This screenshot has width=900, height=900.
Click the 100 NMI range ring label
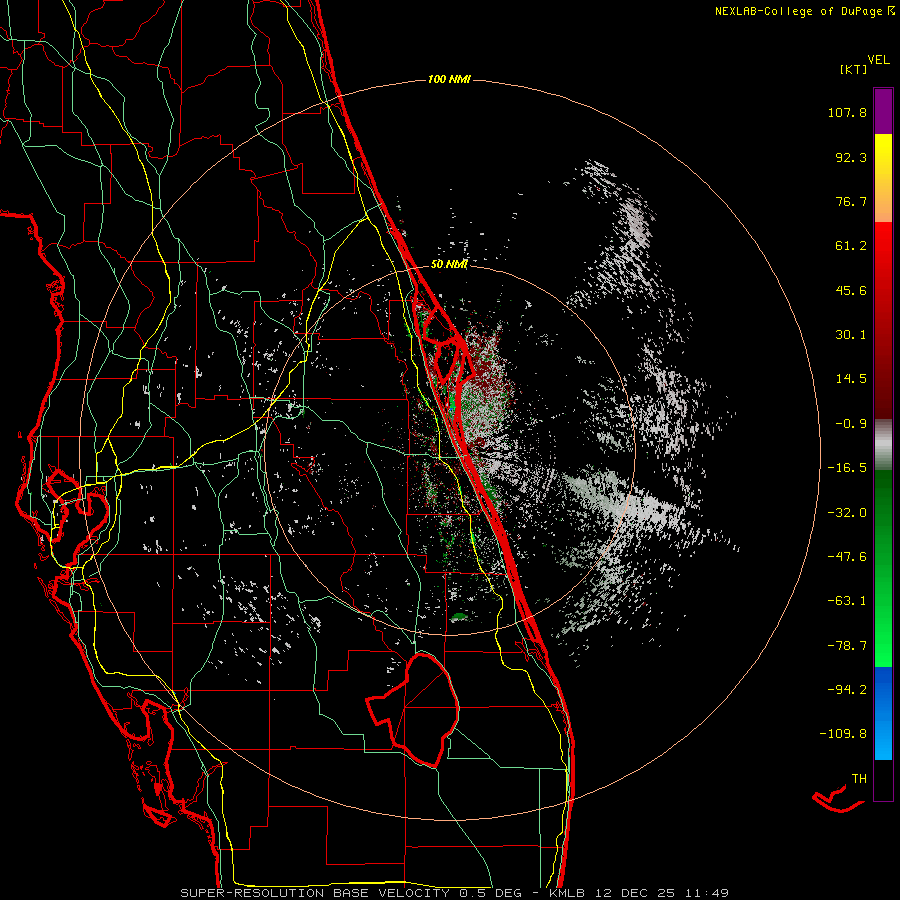click(x=449, y=79)
